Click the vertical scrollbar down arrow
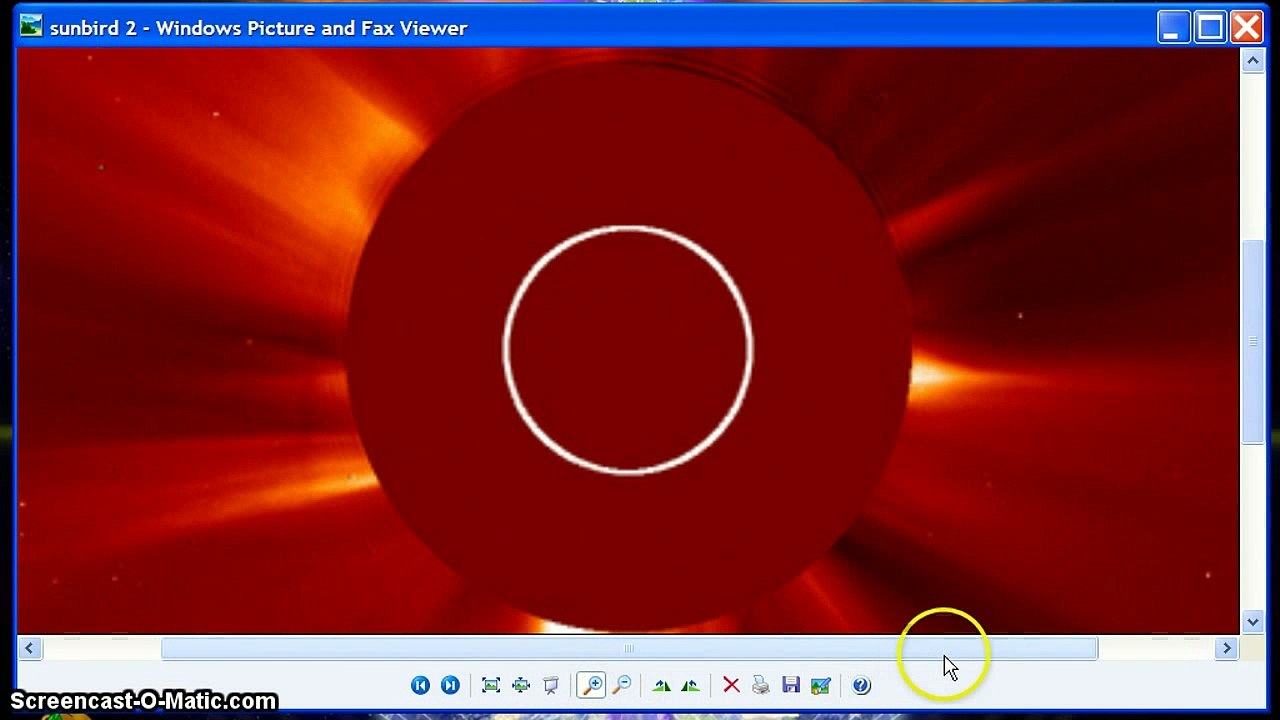This screenshot has height=720, width=1280. (1254, 622)
